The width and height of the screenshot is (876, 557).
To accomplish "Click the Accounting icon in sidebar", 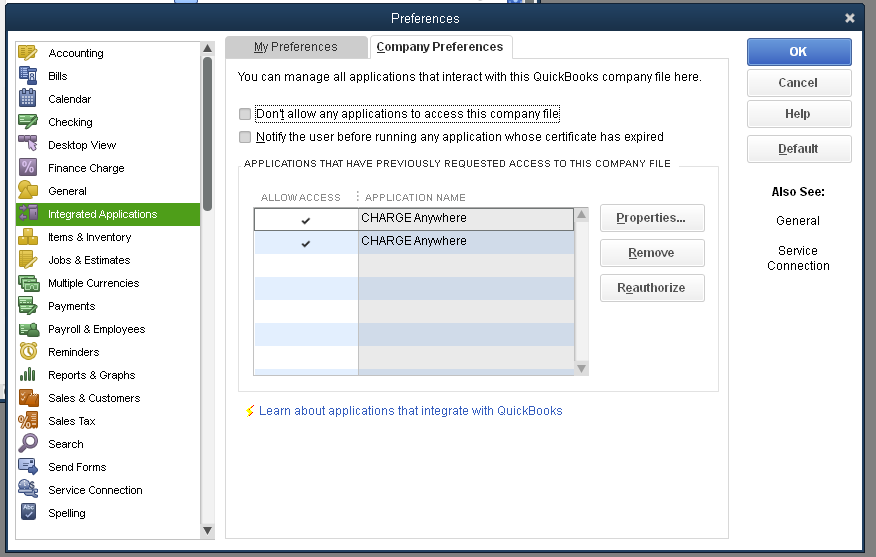I will (28, 53).
